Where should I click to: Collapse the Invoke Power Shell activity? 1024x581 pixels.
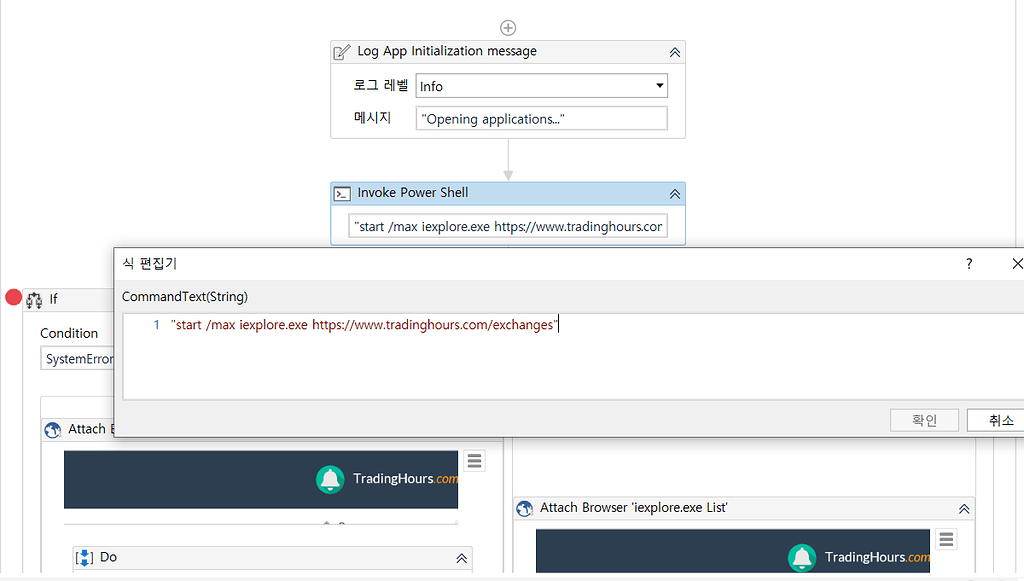[675, 193]
